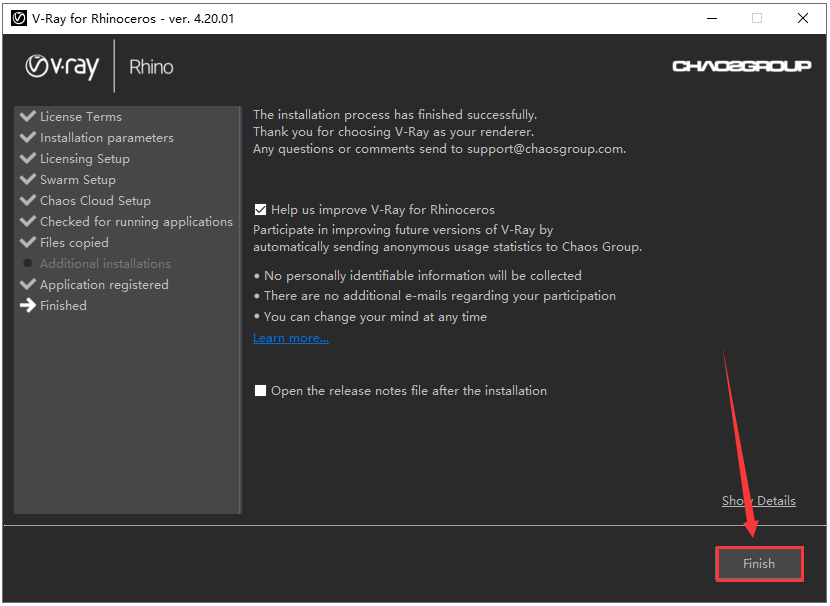Select the Additional installations step
The image size is (830, 606).
click(105, 264)
